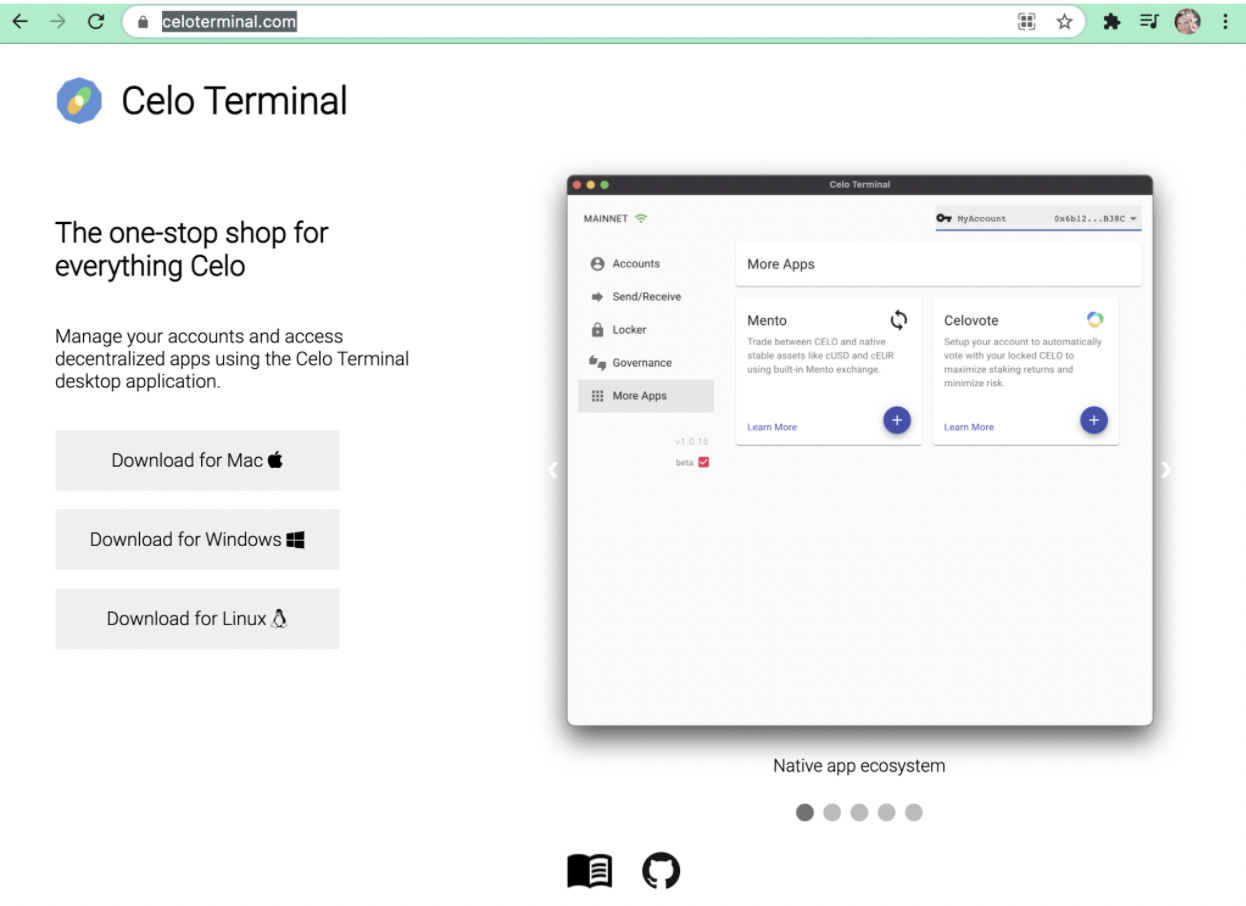This screenshot has height=906, width=1246.
Task: Click the Mento card title
Action: pyautogui.click(x=767, y=321)
